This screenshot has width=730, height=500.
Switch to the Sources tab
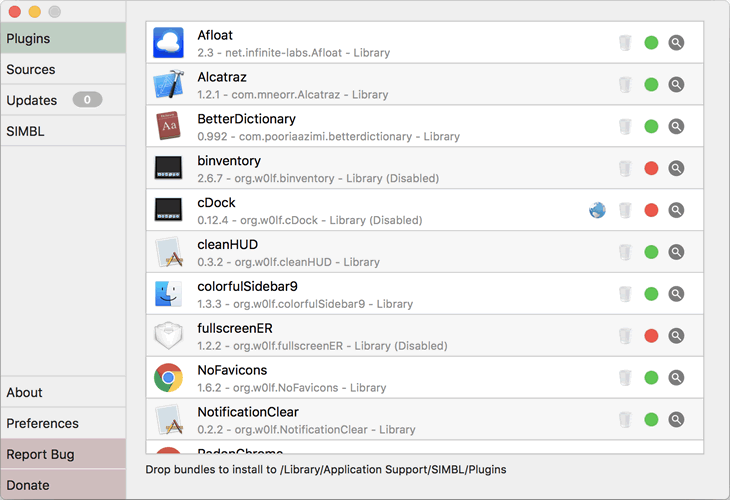click(x=63, y=69)
